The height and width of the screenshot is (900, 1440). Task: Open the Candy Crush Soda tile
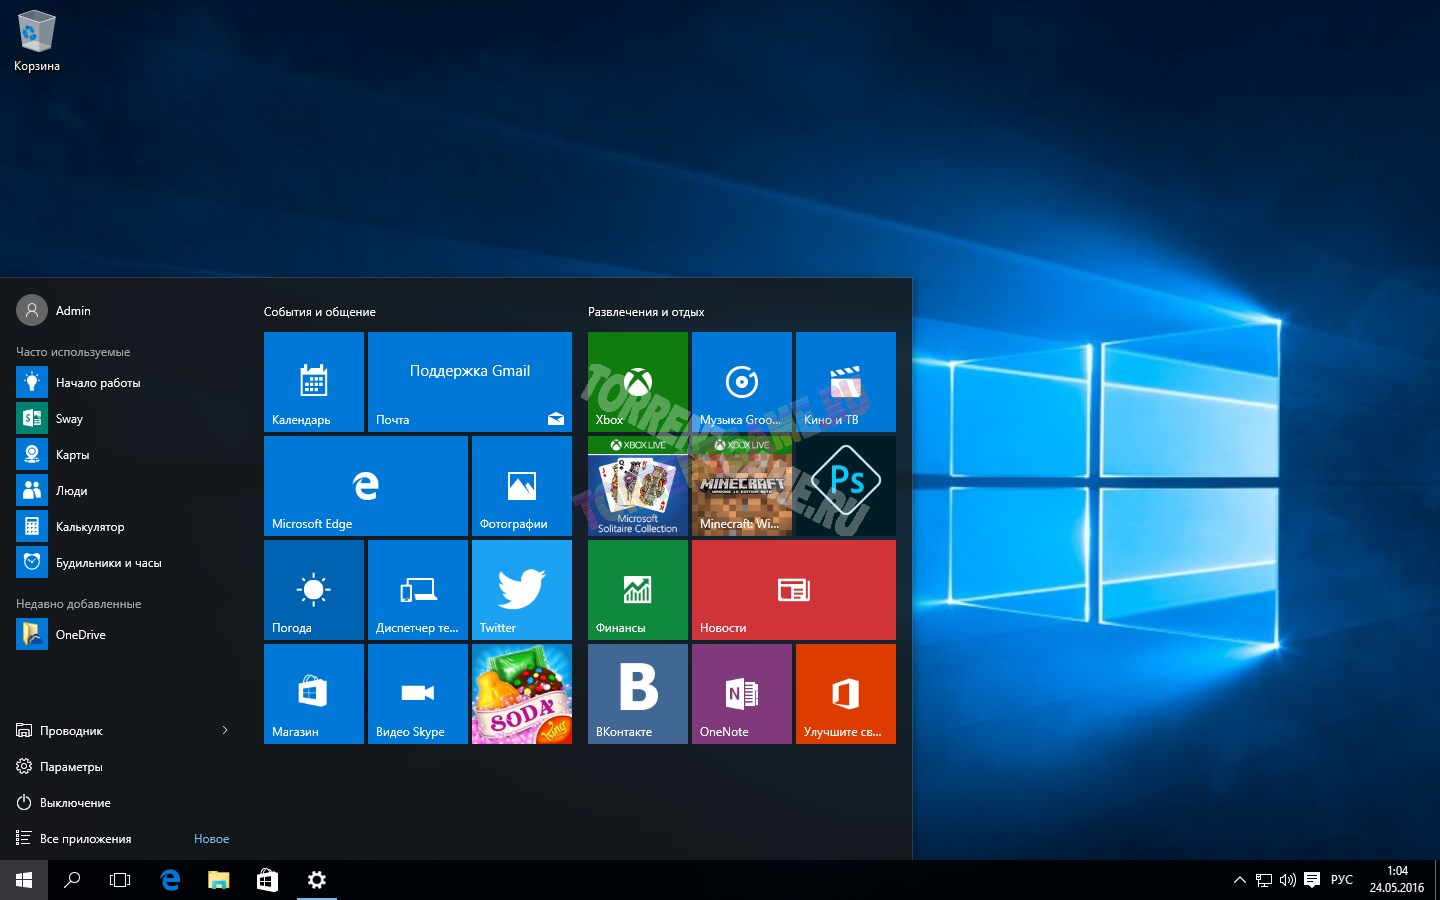click(x=521, y=694)
